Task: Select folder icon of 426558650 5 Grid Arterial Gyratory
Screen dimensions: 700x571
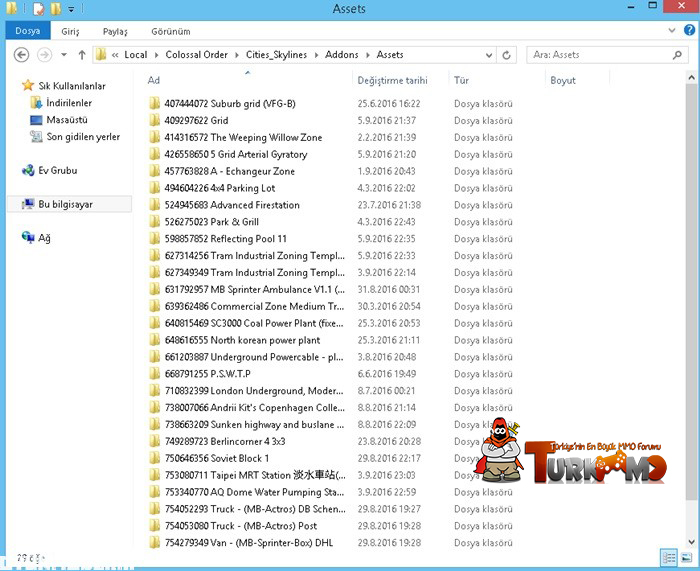Action: (154, 154)
